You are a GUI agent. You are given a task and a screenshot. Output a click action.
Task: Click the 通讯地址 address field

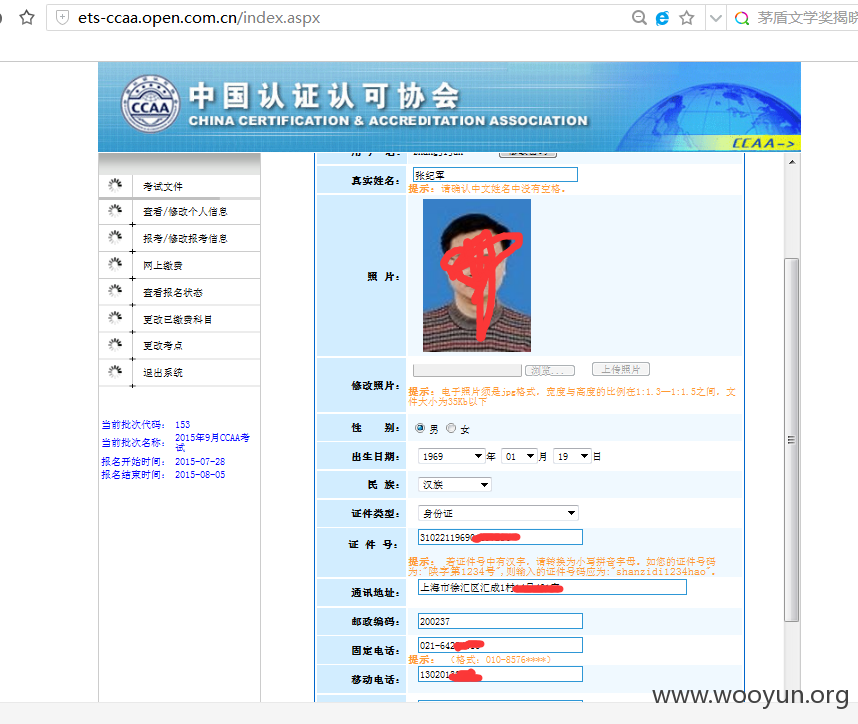(552, 587)
